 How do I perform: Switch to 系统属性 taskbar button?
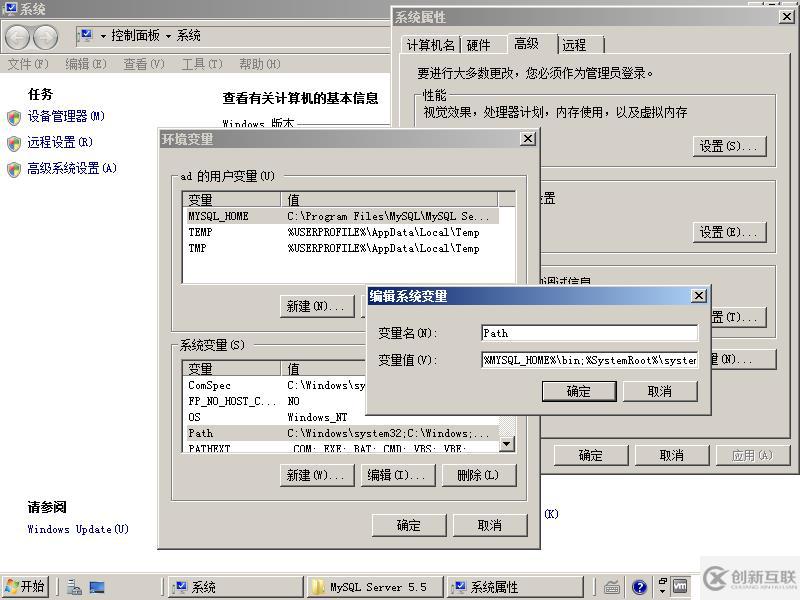point(515,587)
